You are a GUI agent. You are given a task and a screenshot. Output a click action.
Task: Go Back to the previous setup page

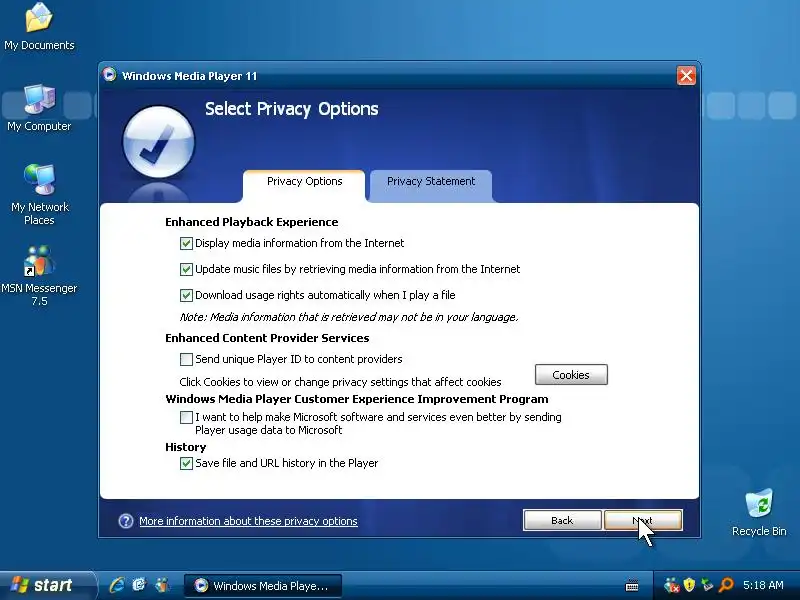click(562, 520)
